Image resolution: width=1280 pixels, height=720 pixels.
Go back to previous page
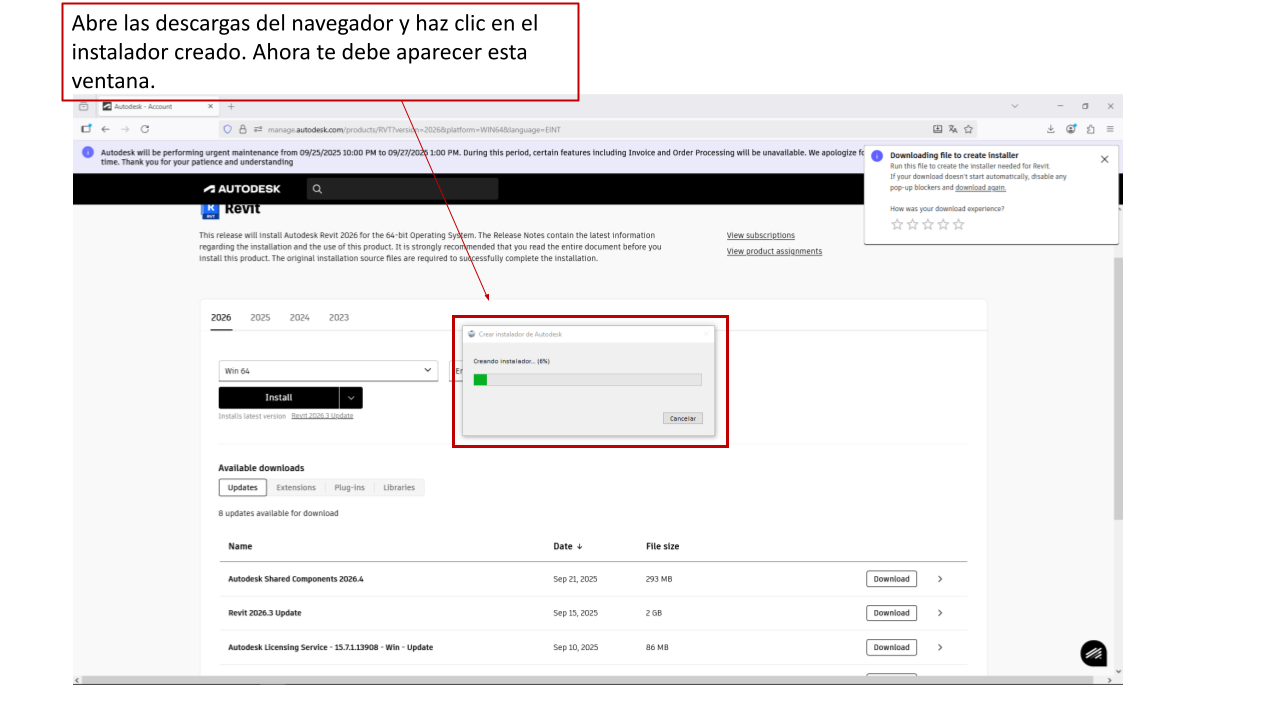pyautogui.click(x=105, y=129)
